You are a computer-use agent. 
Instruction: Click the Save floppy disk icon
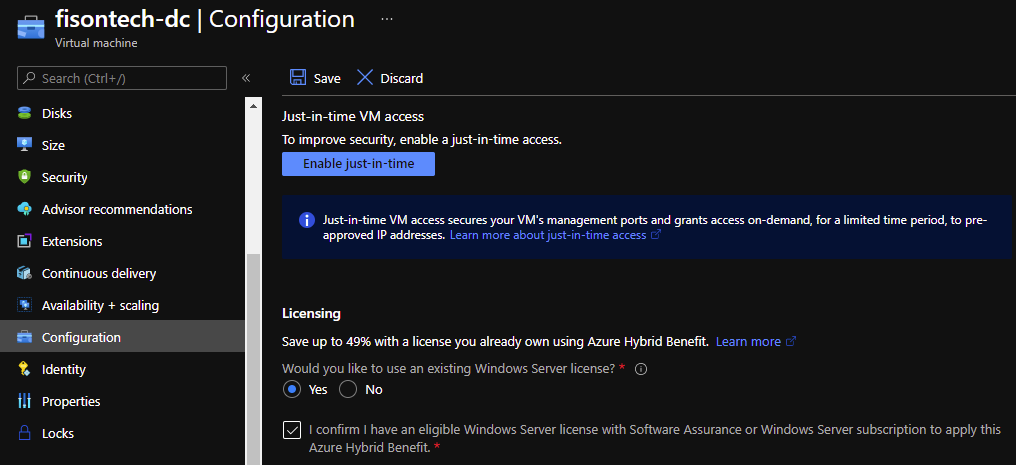click(298, 78)
